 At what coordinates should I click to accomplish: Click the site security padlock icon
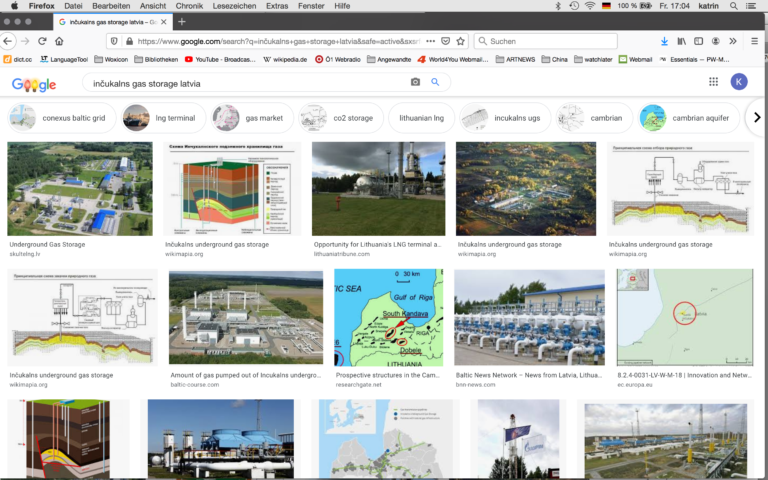(x=129, y=42)
